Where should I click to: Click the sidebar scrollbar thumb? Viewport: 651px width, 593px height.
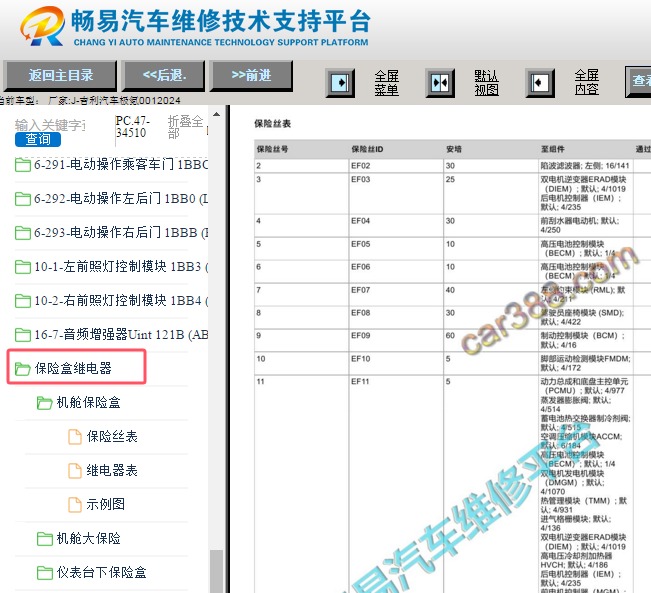pos(216,571)
